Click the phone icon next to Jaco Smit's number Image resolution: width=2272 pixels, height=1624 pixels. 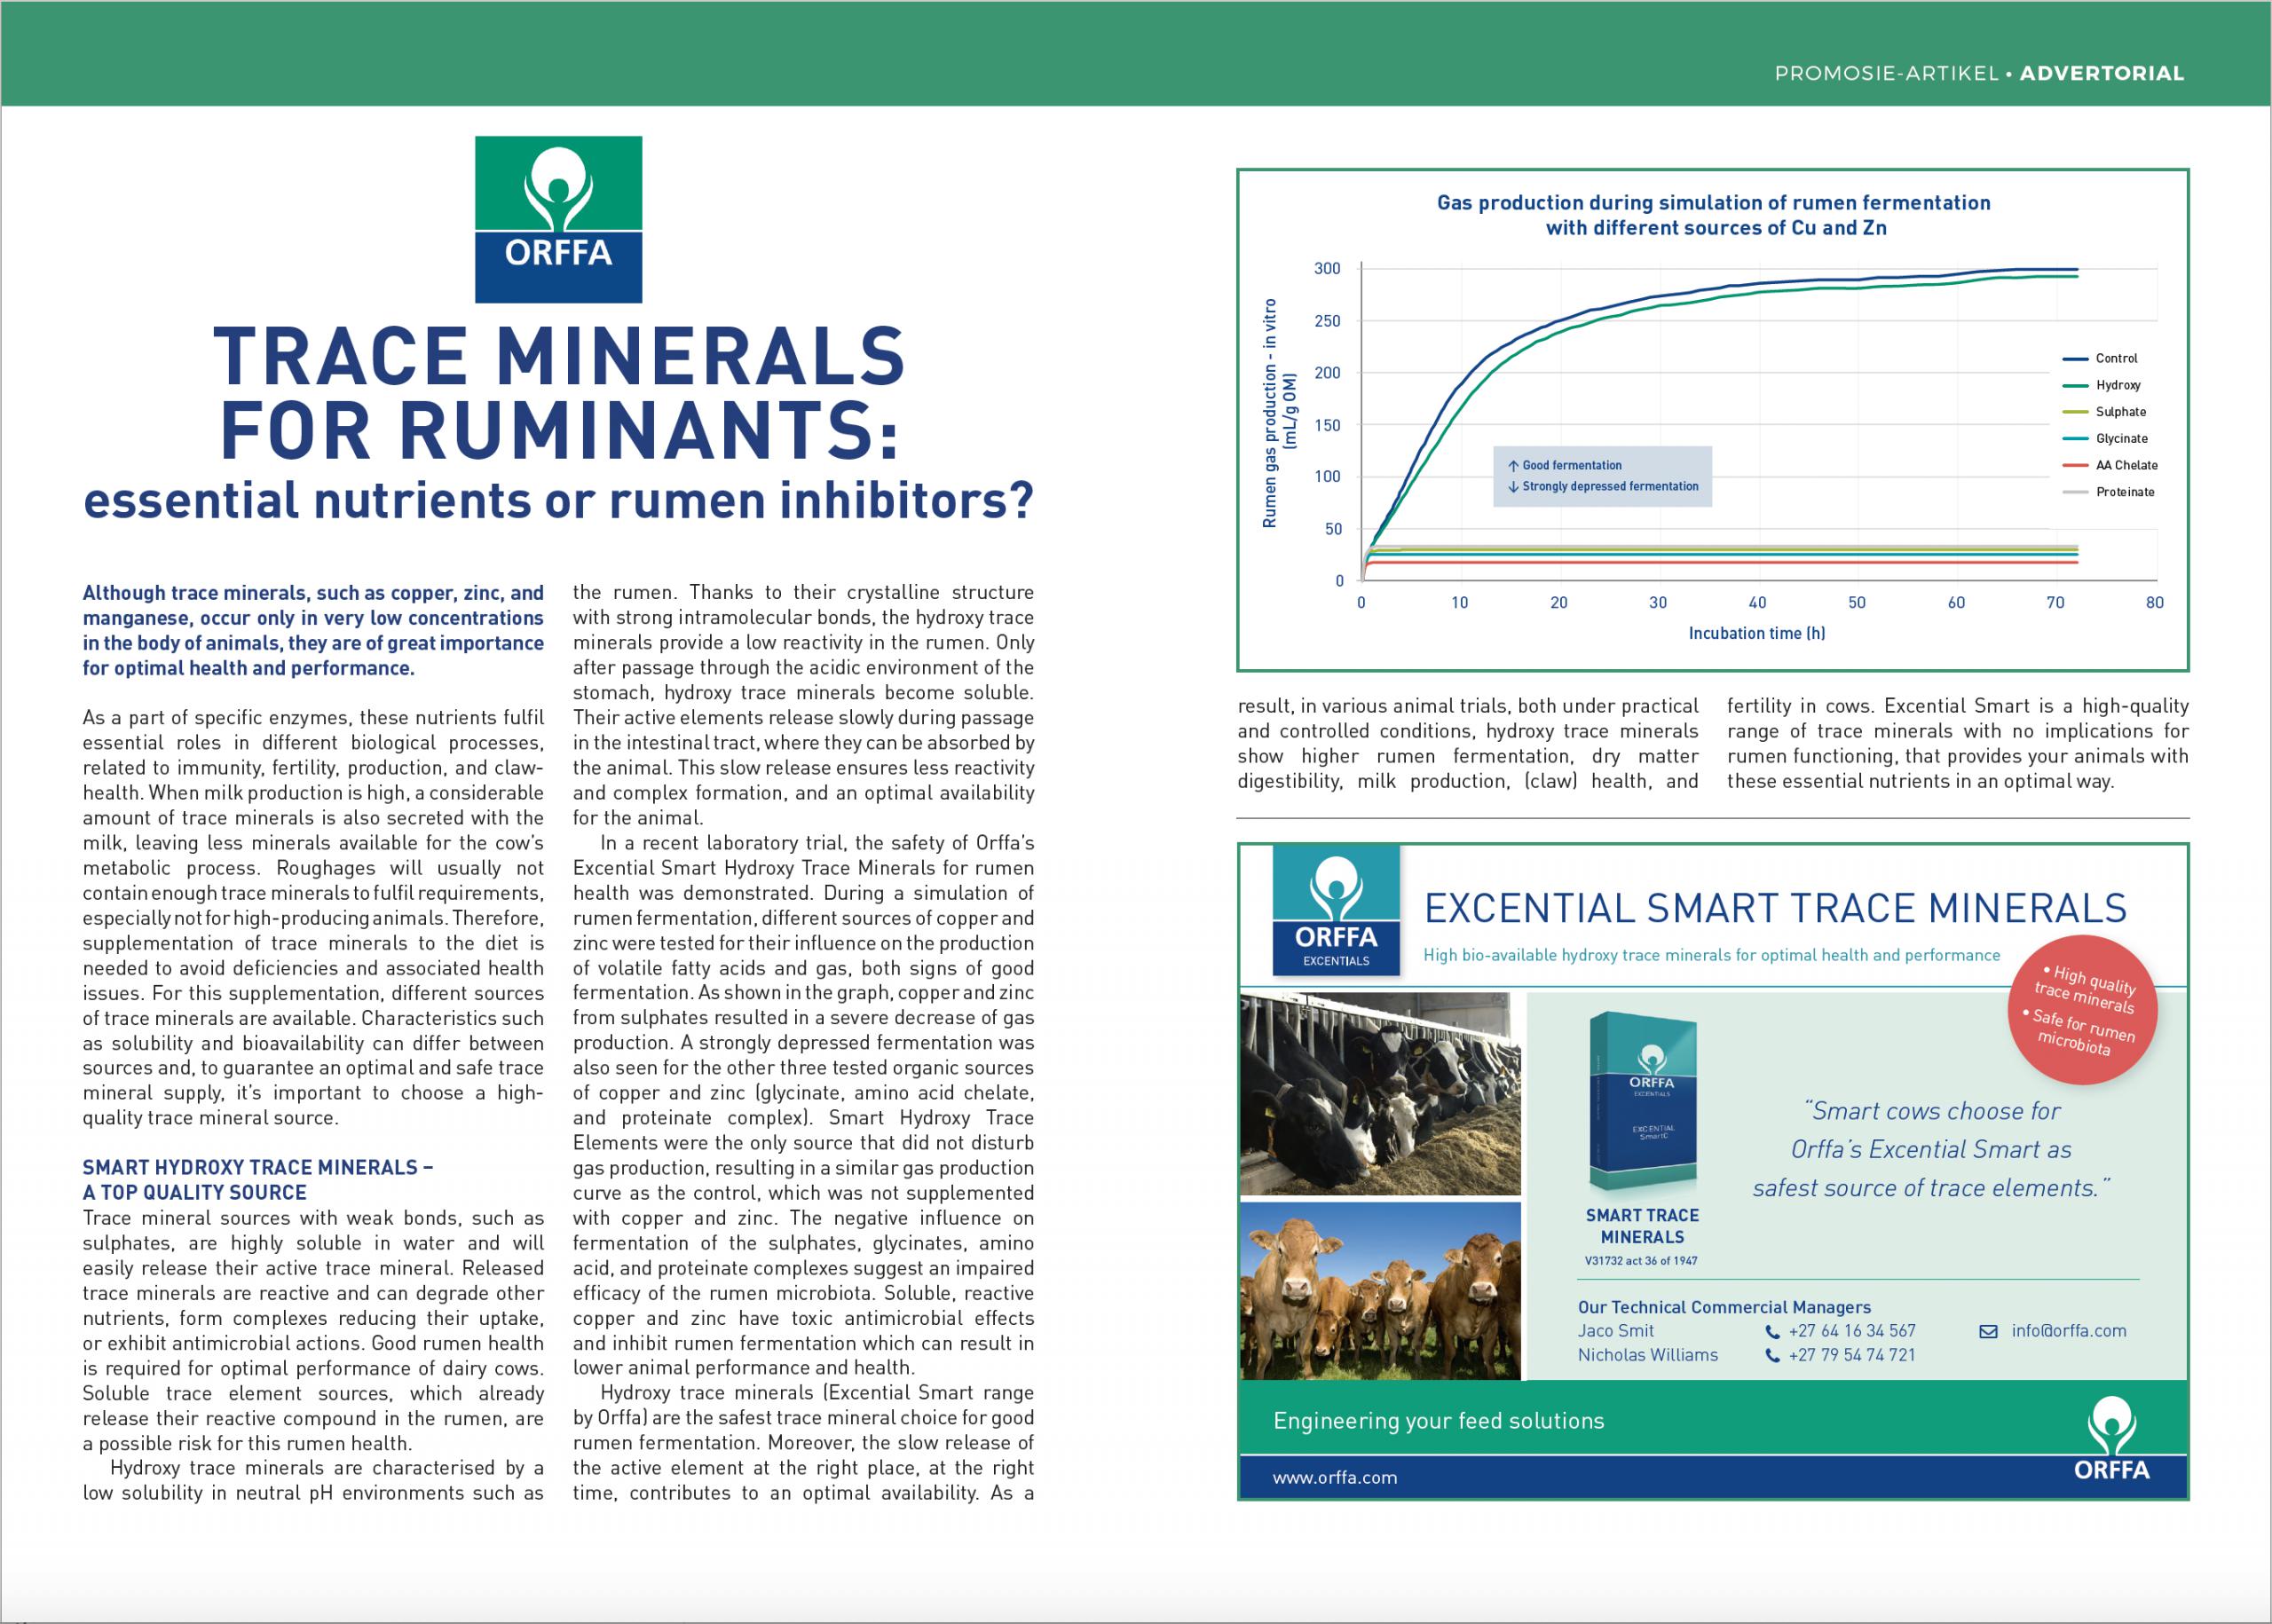coord(1772,1332)
